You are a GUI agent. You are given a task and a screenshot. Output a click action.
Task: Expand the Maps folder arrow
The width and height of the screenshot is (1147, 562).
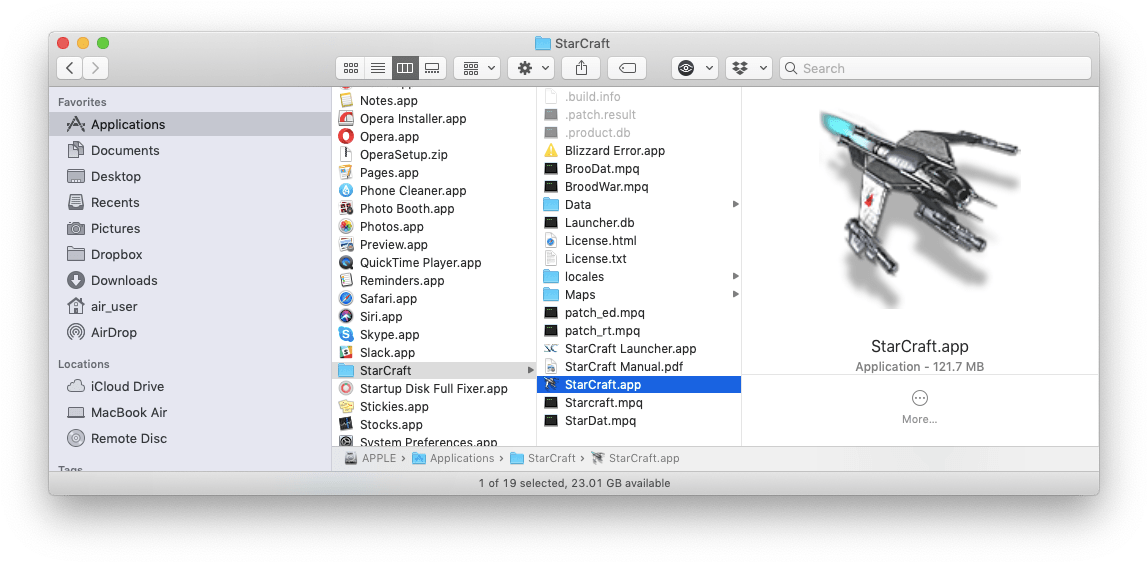(x=735, y=294)
